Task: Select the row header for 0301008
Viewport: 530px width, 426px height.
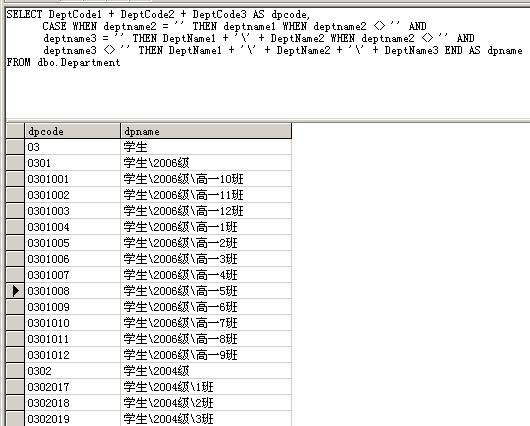Action: pos(15,291)
